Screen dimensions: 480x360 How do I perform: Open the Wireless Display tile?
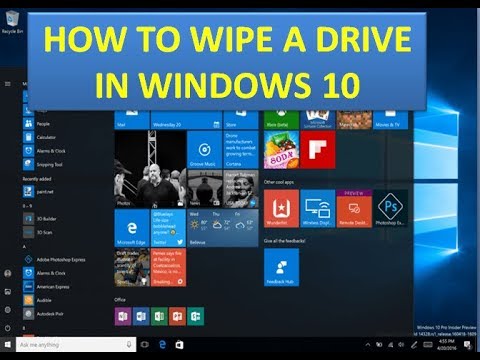318,209
